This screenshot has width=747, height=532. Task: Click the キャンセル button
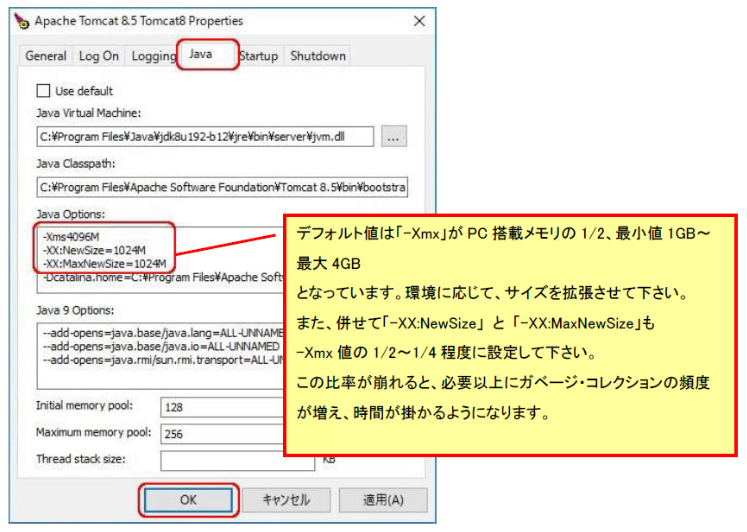click(x=286, y=499)
